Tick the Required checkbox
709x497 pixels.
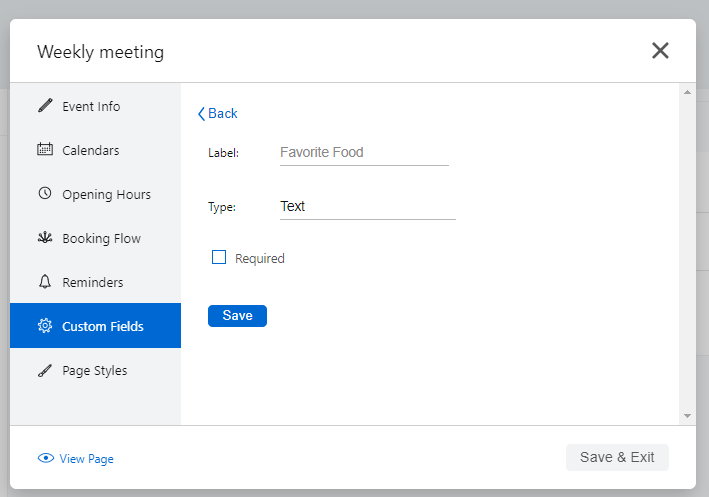point(219,257)
